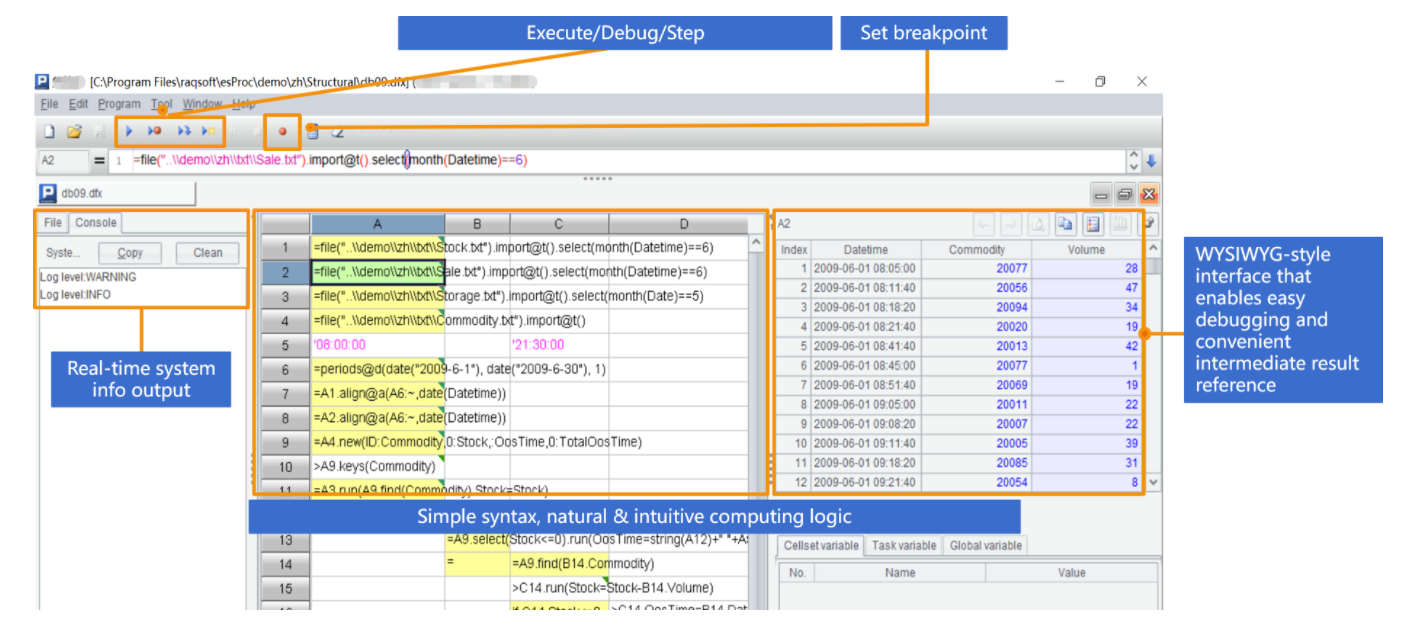Click formula bar spinner up arrow

click(1133, 155)
